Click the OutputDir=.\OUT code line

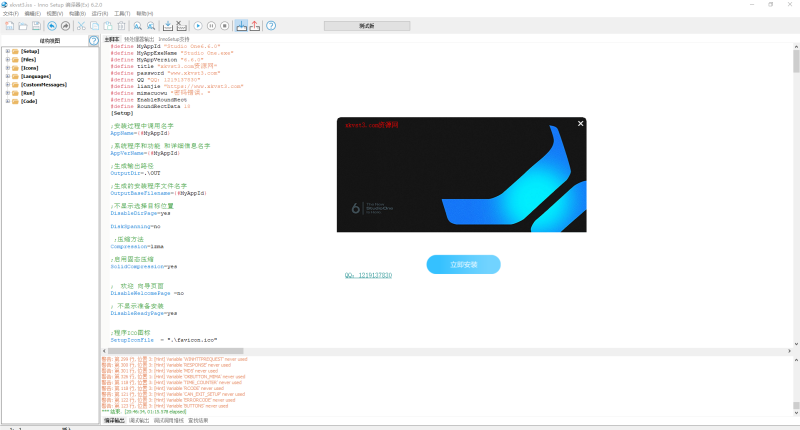click(135, 173)
